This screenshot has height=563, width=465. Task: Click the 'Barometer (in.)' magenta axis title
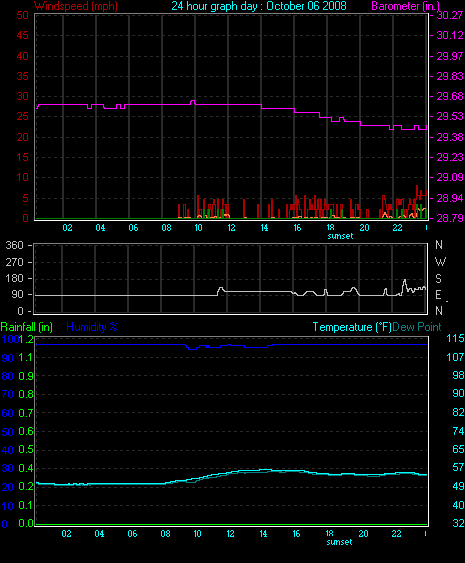pyautogui.click(x=405, y=6)
